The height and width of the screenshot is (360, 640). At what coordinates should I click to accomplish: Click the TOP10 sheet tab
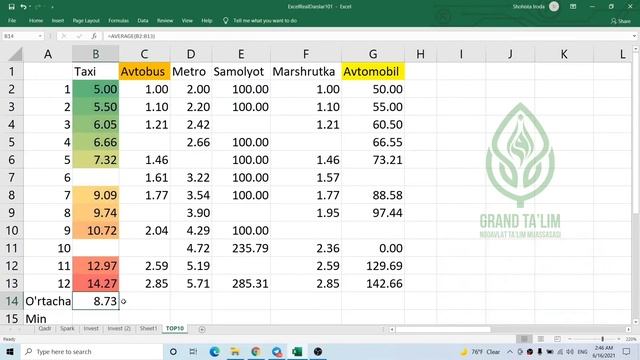pos(175,328)
